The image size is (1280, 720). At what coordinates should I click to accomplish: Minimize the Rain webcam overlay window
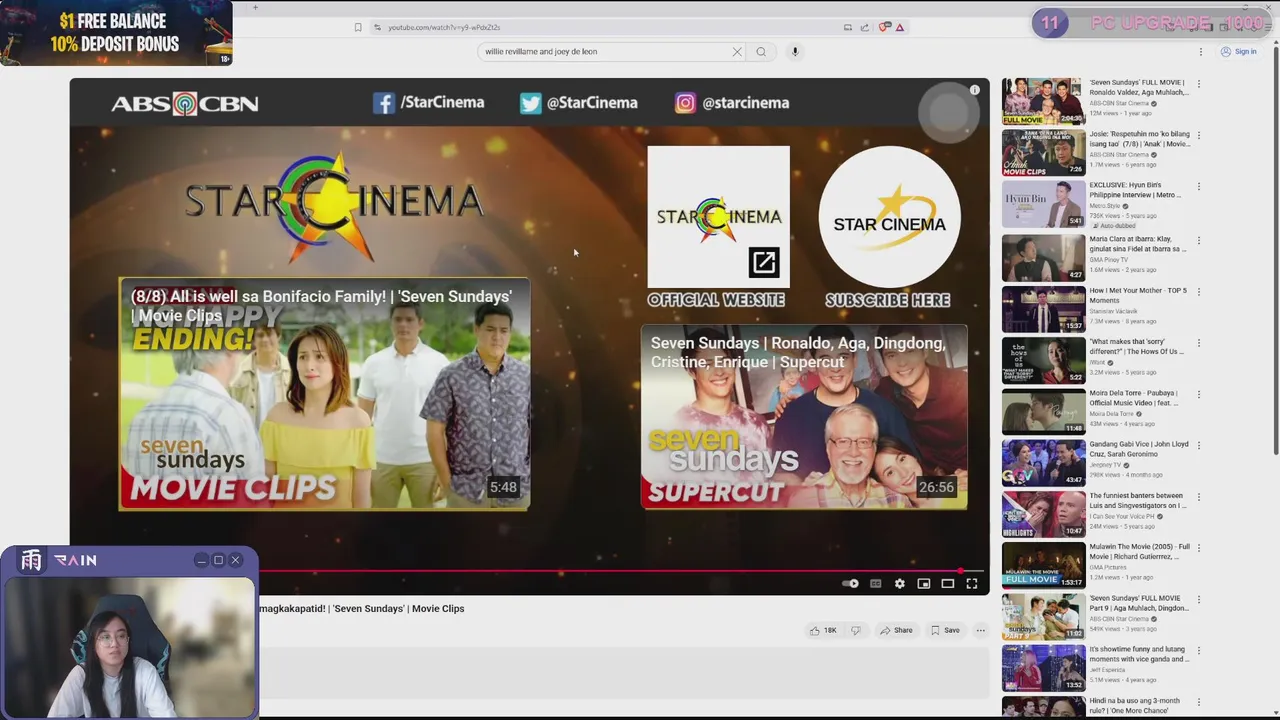[x=201, y=560]
